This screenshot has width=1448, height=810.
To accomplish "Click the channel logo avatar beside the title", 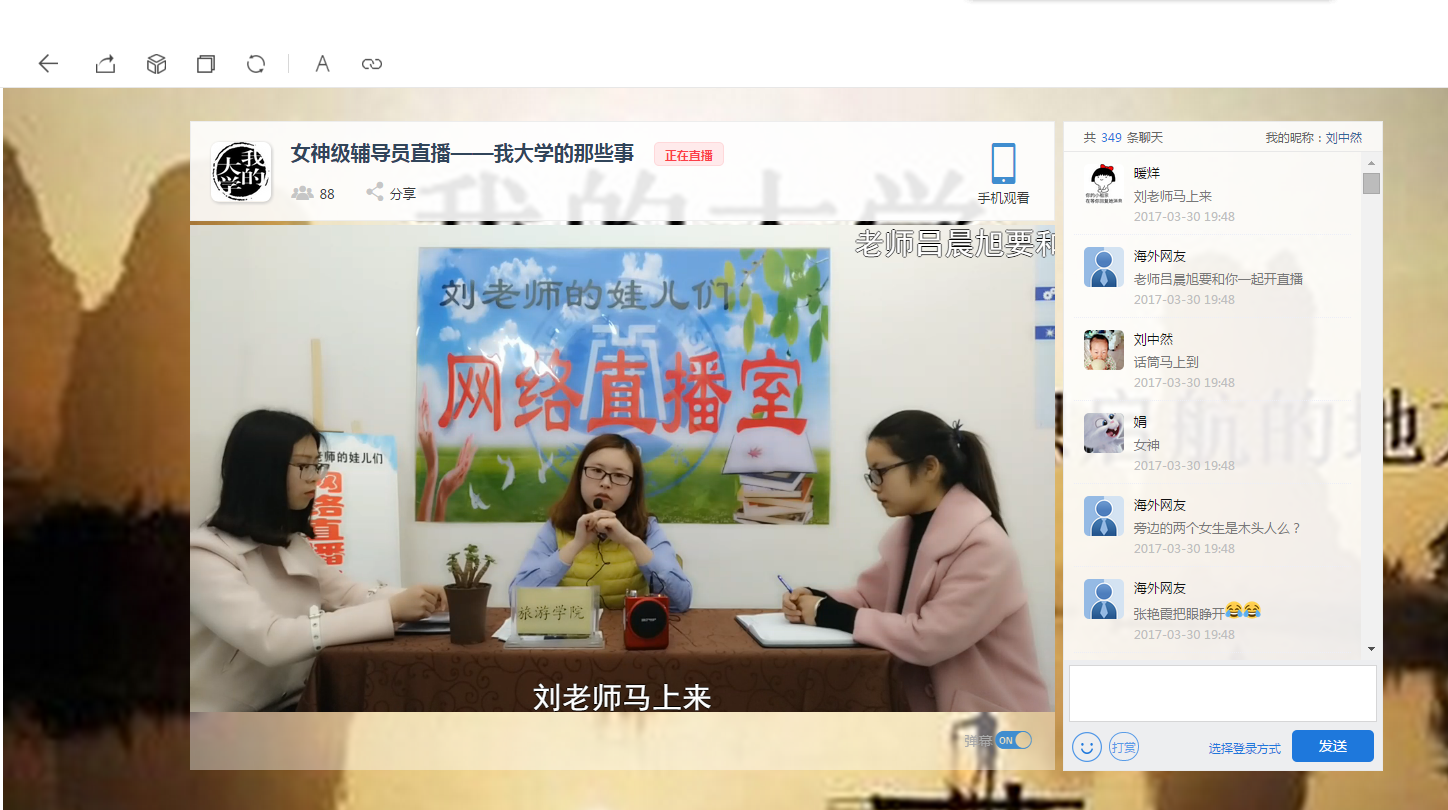I will pyautogui.click(x=241, y=172).
